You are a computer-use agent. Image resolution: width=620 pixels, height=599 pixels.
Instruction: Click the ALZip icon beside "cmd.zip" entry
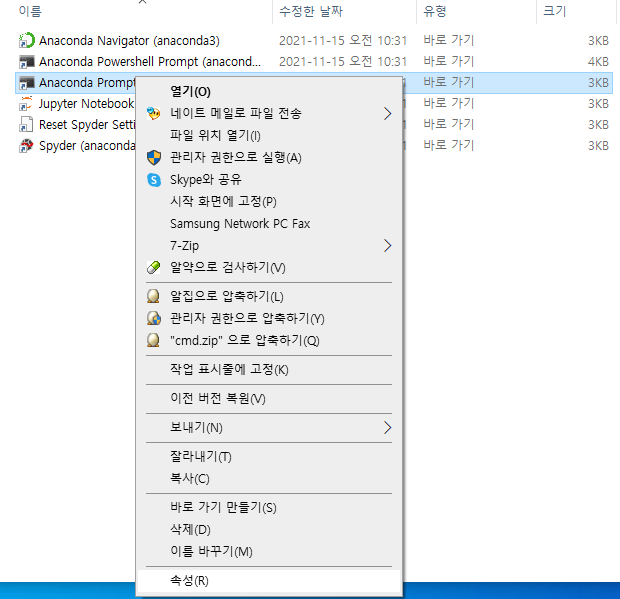point(153,340)
